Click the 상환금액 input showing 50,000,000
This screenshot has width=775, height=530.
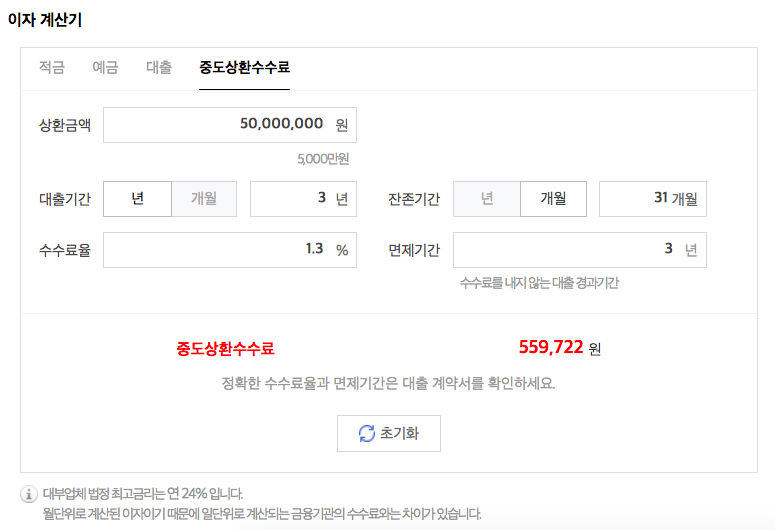pyautogui.click(x=230, y=125)
